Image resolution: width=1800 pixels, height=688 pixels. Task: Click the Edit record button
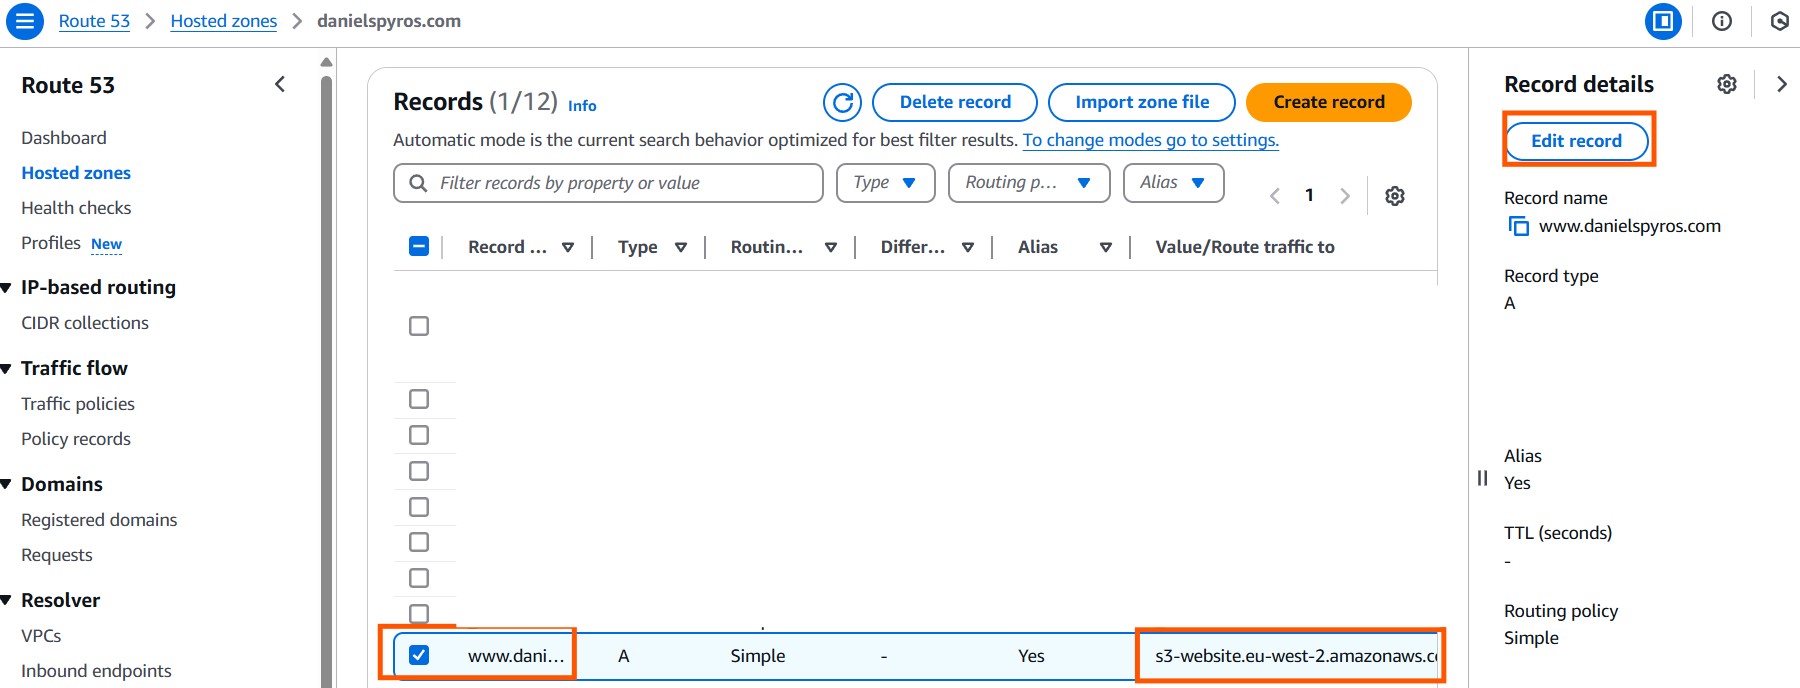click(x=1577, y=141)
